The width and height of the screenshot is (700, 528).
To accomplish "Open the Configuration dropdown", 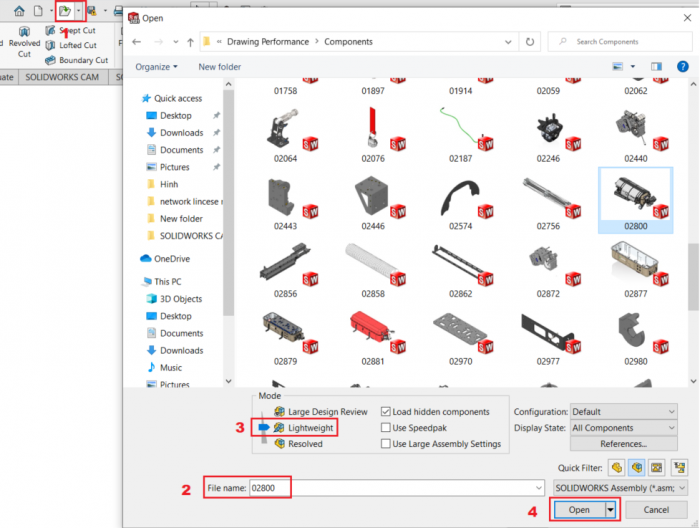I will (624, 412).
